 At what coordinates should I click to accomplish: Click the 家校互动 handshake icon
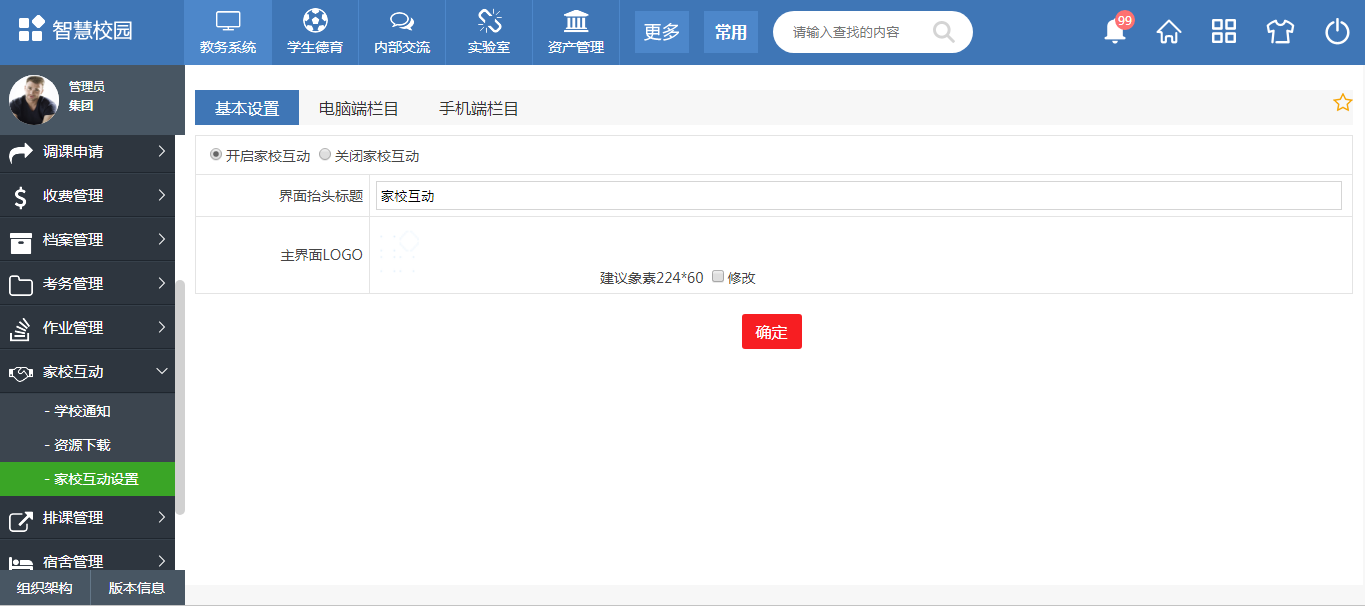[x=21, y=373]
